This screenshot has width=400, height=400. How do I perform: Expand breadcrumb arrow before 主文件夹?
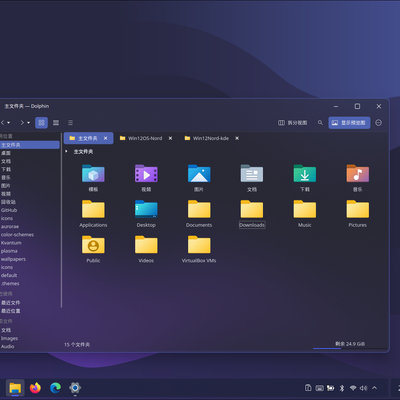click(x=66, y=151)
